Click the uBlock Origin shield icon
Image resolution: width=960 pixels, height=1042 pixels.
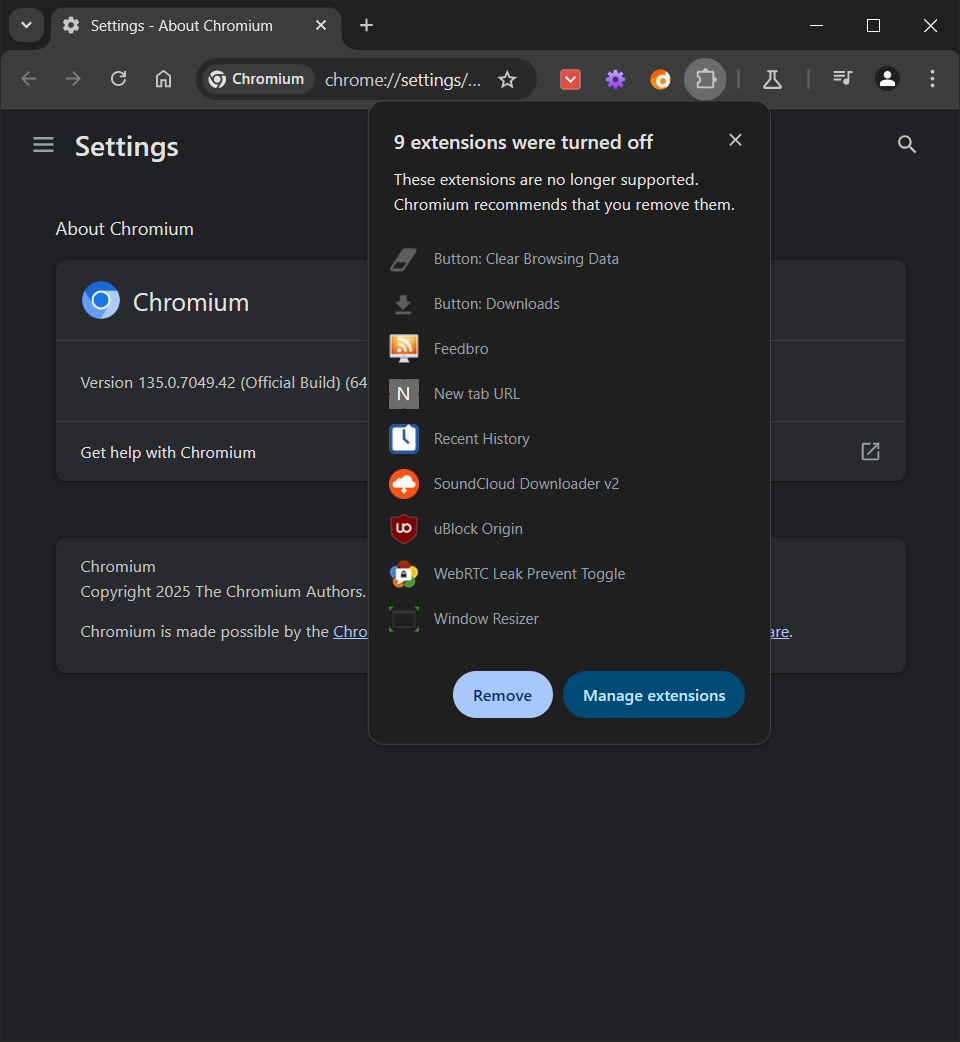click(403, 529)
